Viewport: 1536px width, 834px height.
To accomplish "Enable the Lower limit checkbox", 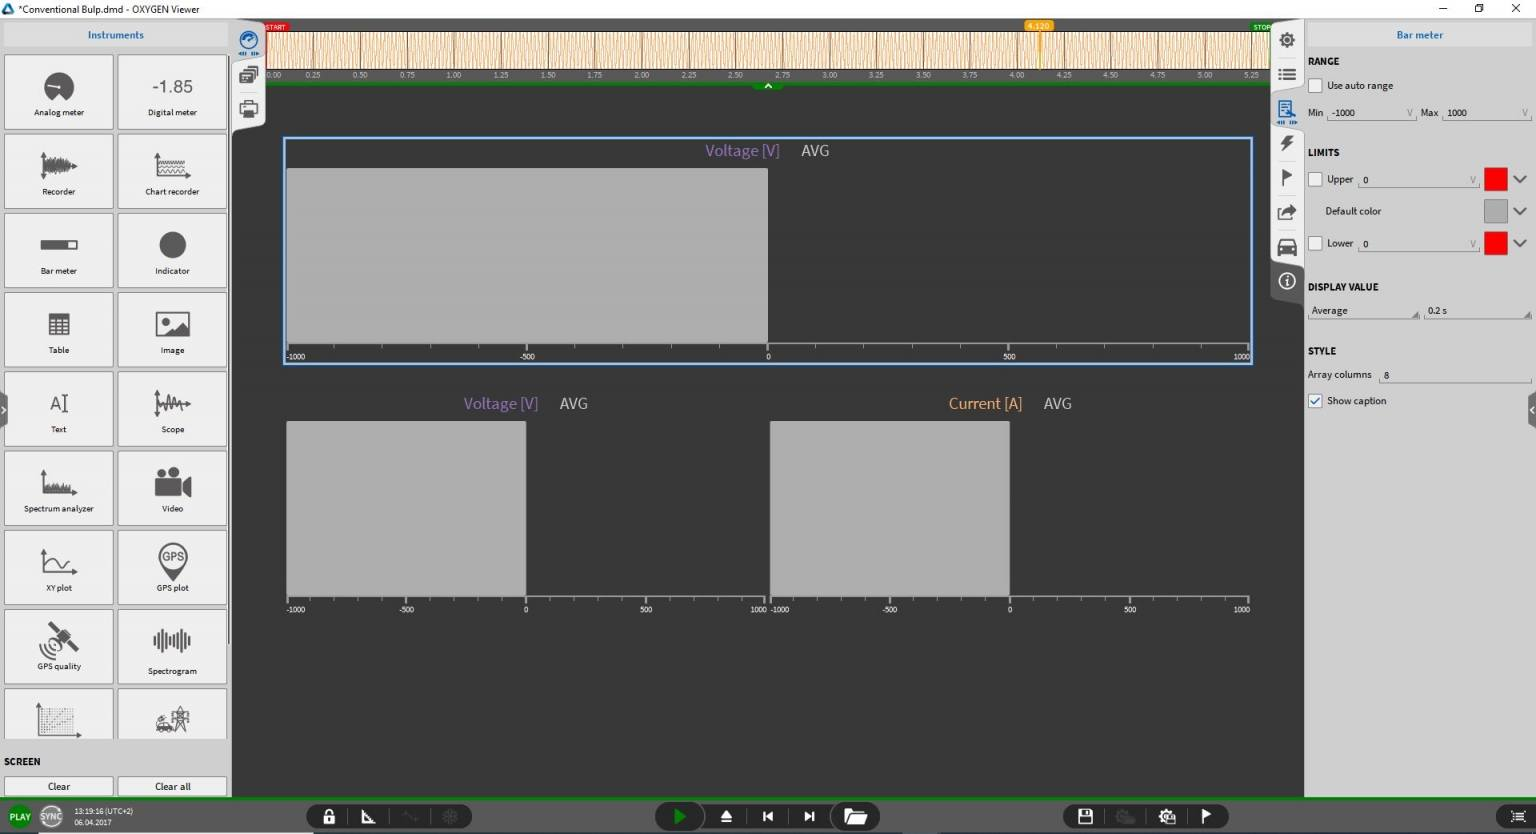I will click(x=1316, y=243).
